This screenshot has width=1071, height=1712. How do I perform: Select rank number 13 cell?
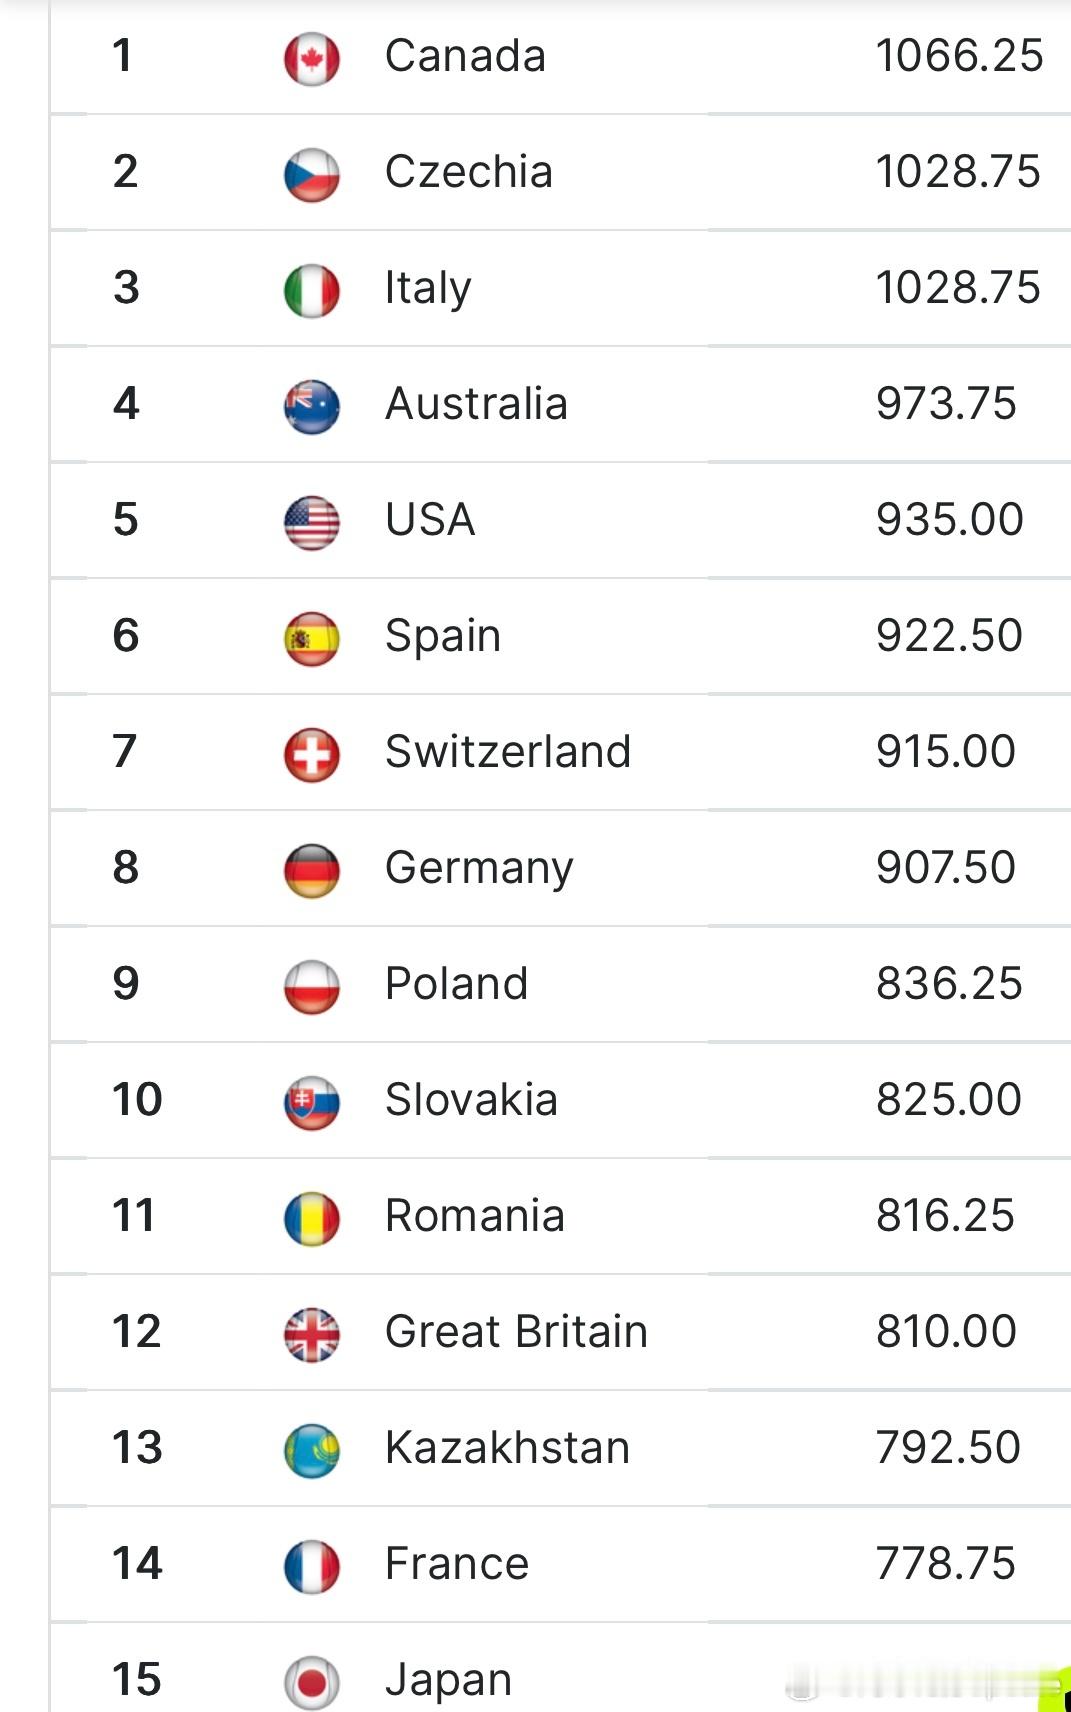(x=137, y=1448)
